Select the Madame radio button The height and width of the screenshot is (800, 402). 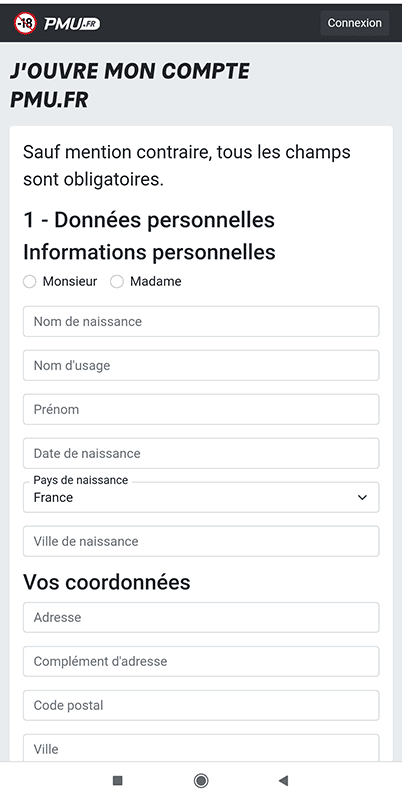pyautogui.click(x=117, y=282)
